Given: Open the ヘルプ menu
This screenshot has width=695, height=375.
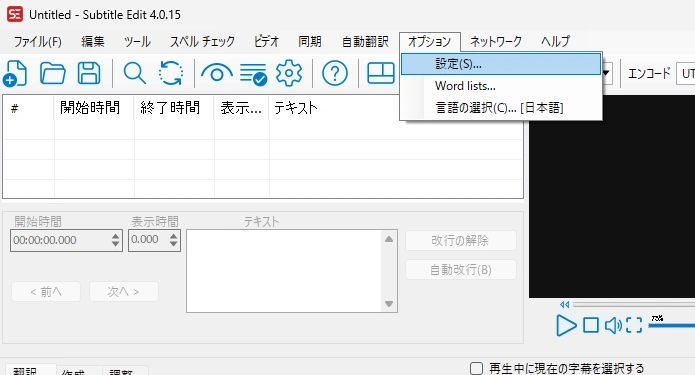Looking at the screenshot, I should coord(555,42).
